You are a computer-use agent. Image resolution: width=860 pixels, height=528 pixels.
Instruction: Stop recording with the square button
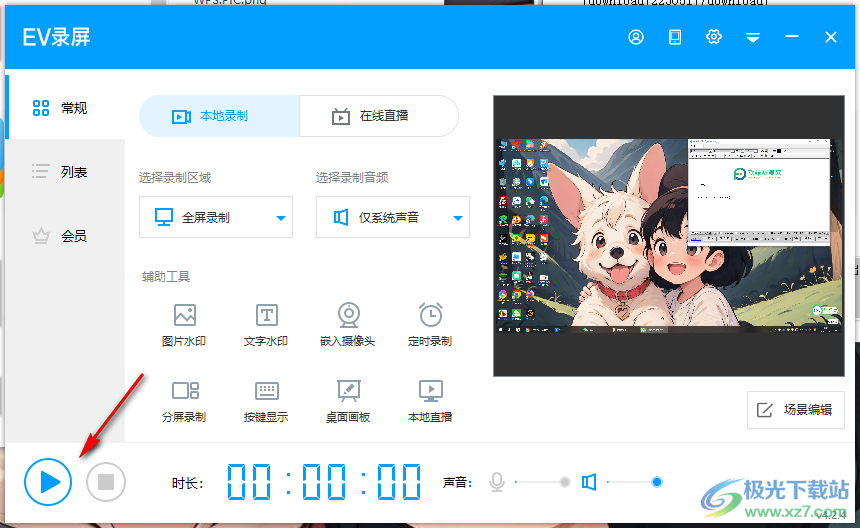click(106, 482)
